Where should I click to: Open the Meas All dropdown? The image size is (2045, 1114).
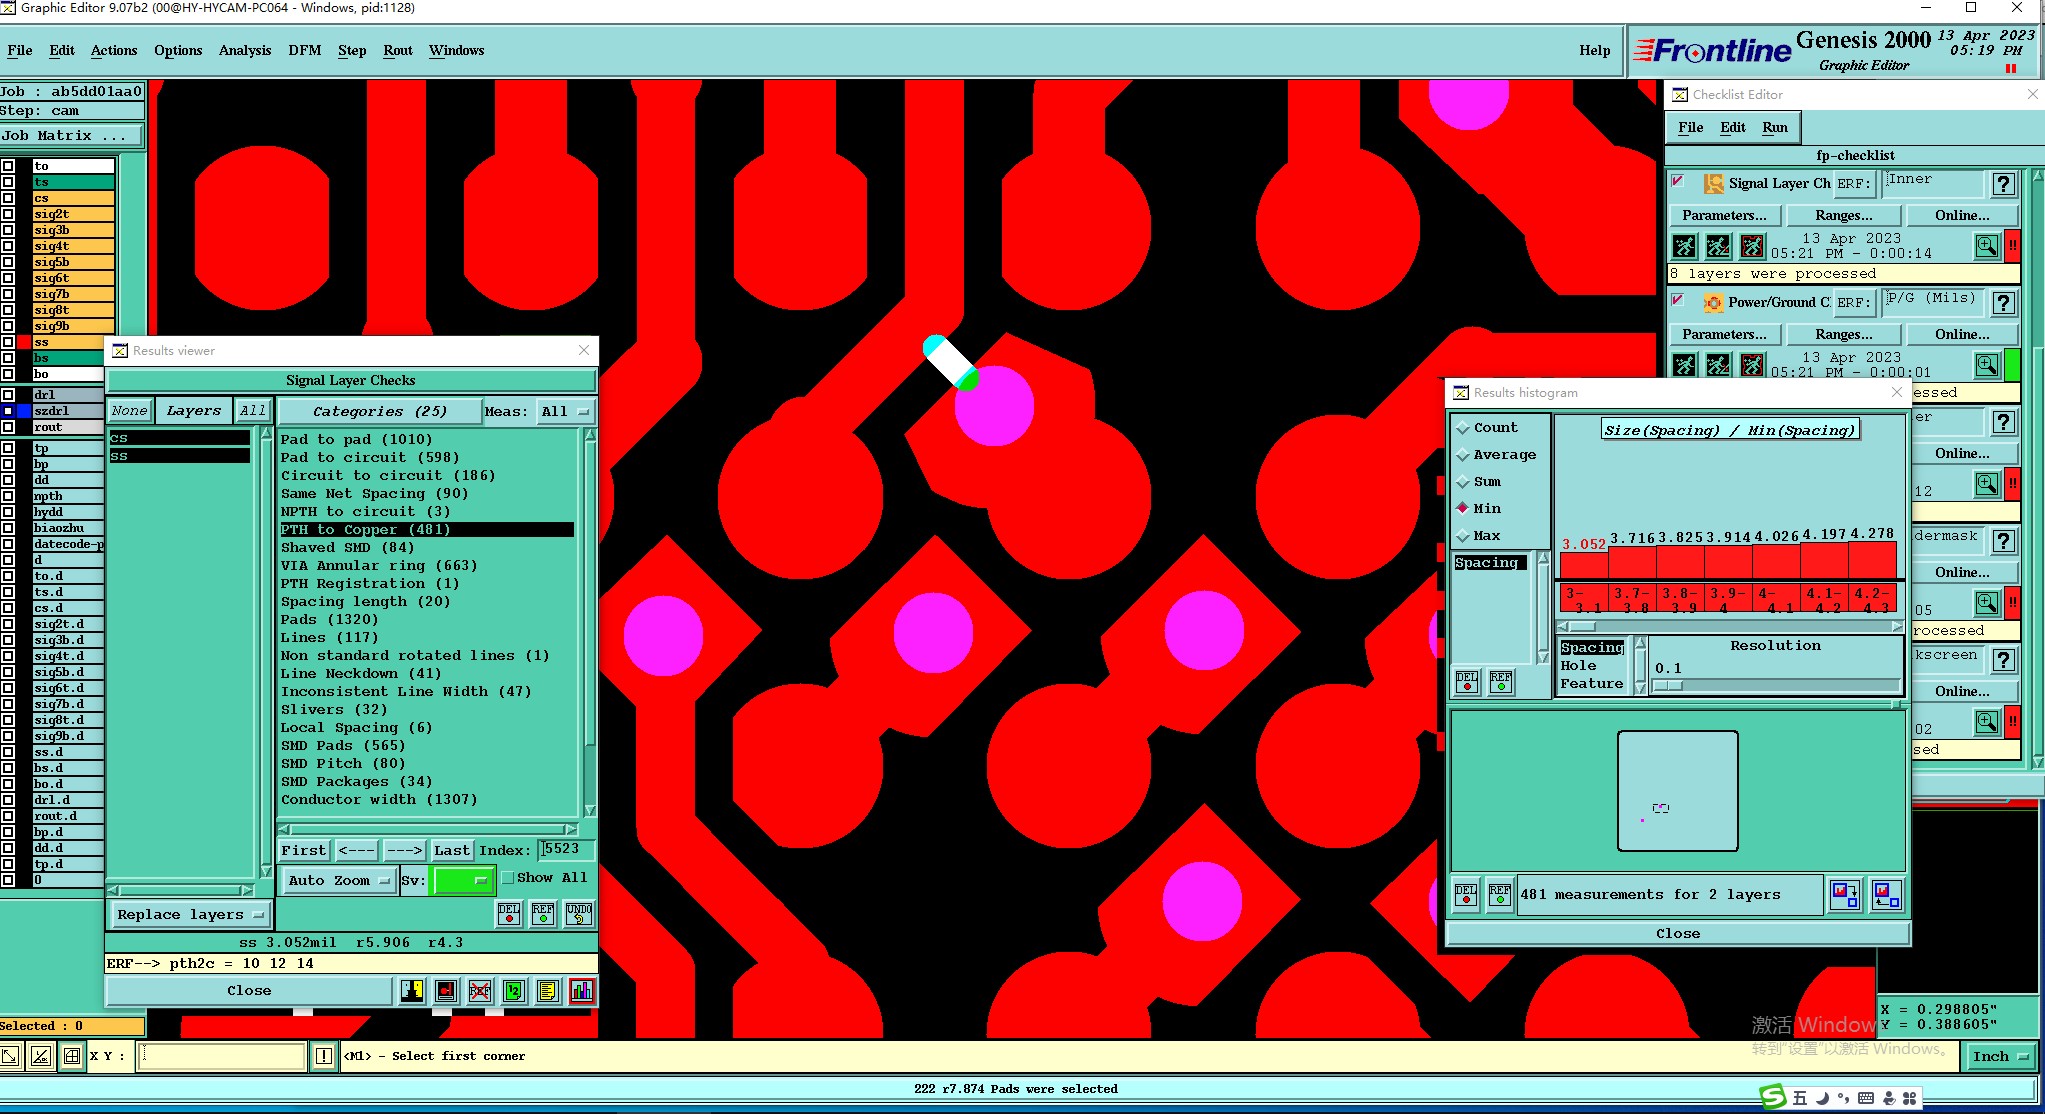click(x=565, y=411)
